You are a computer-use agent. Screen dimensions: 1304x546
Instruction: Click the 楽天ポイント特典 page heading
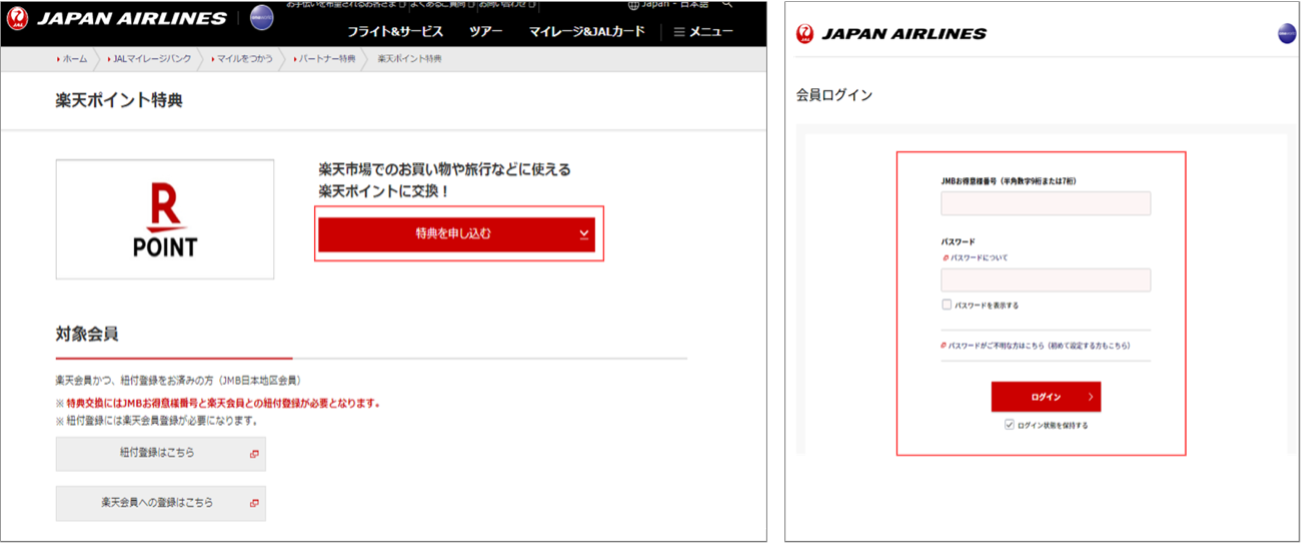[119, 100]
